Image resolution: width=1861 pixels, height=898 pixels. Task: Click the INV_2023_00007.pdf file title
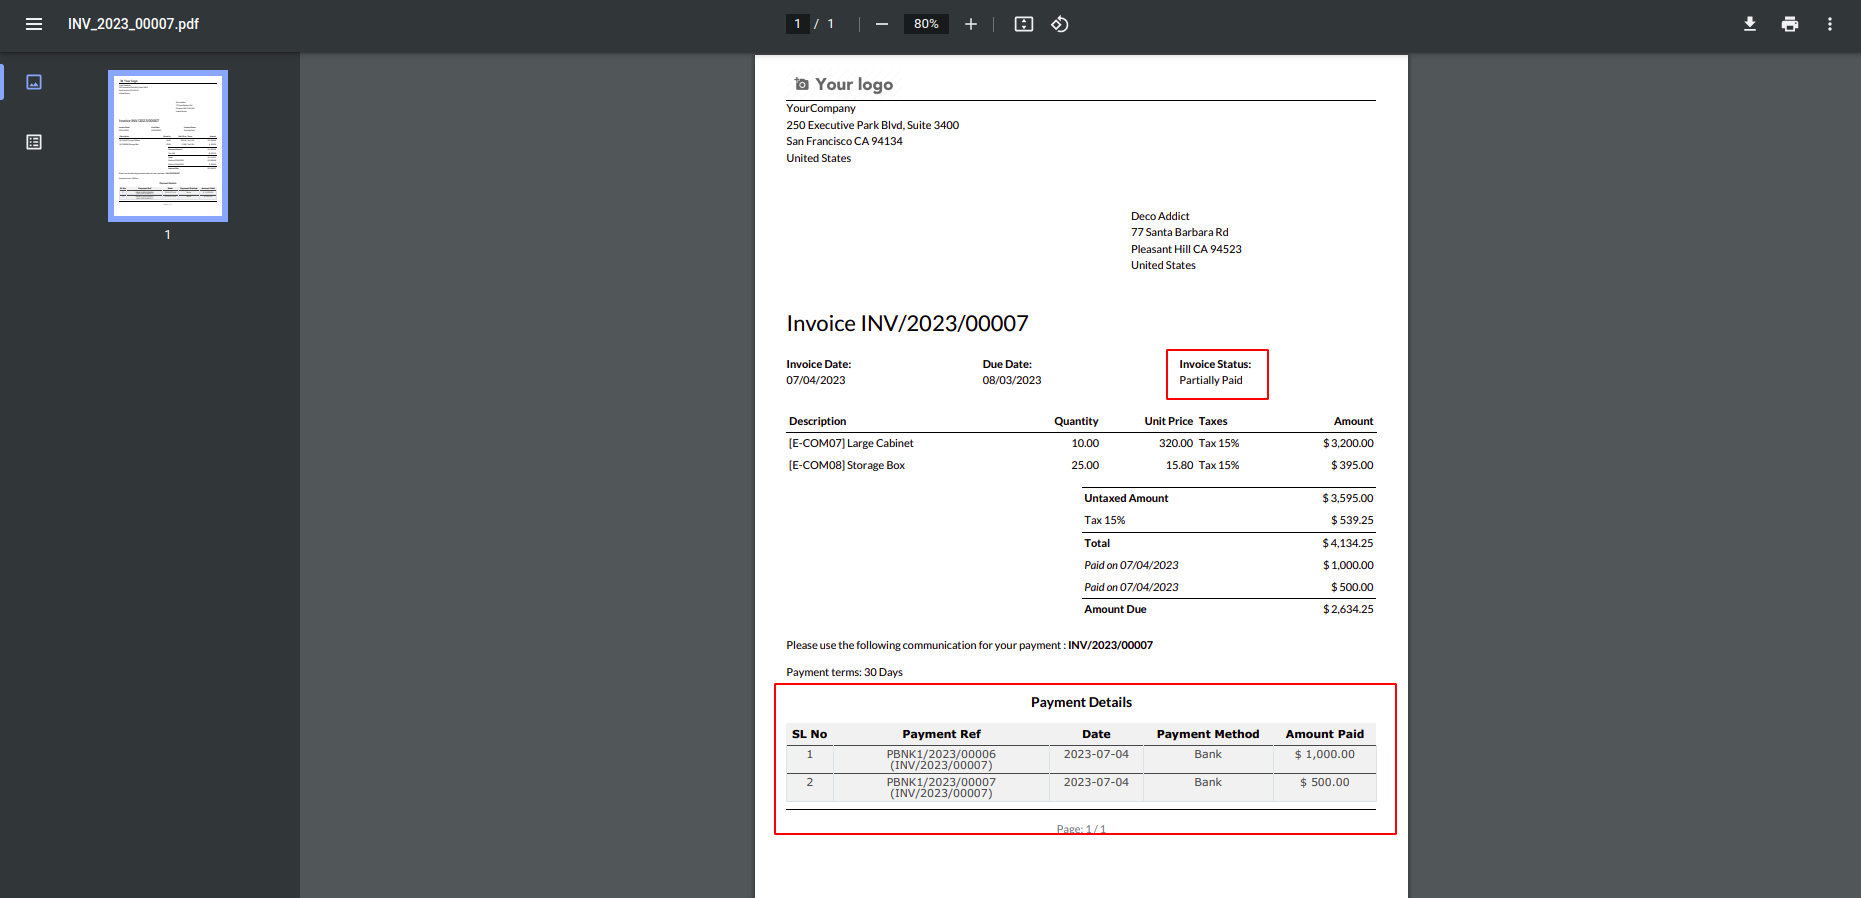coord(133,24)
